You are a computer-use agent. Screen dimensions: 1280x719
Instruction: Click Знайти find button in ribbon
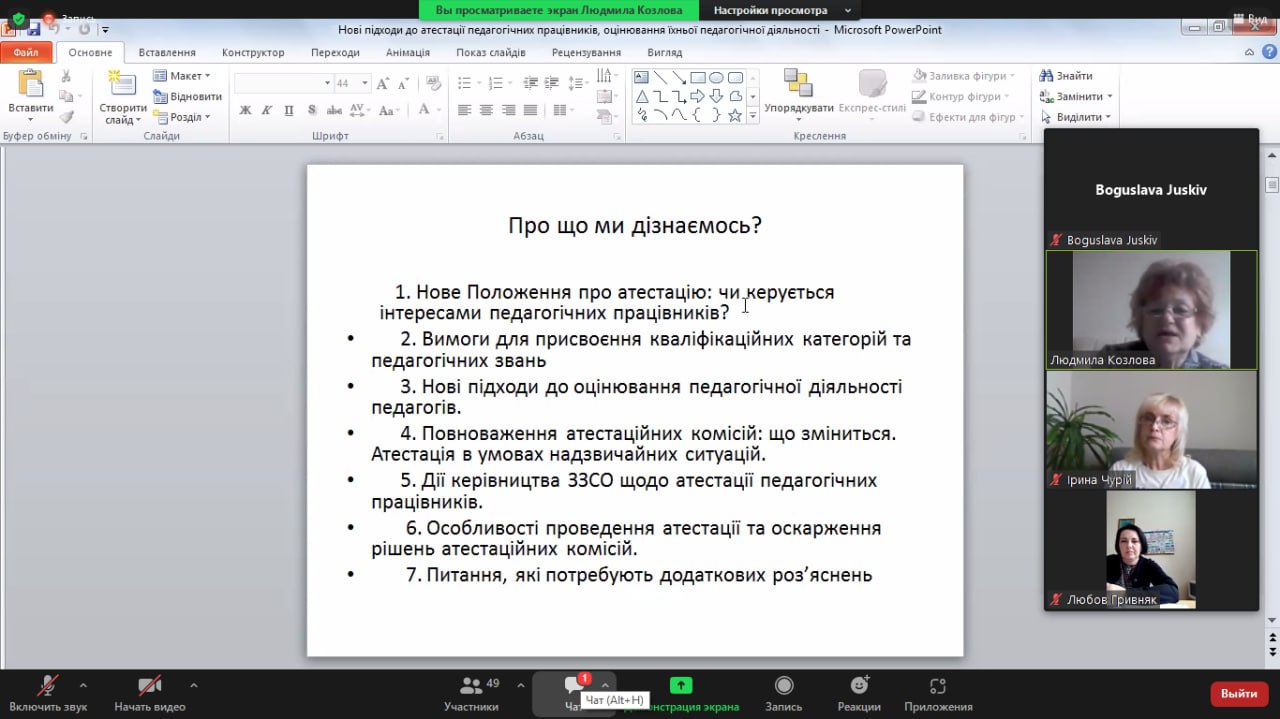point(1066,76)
